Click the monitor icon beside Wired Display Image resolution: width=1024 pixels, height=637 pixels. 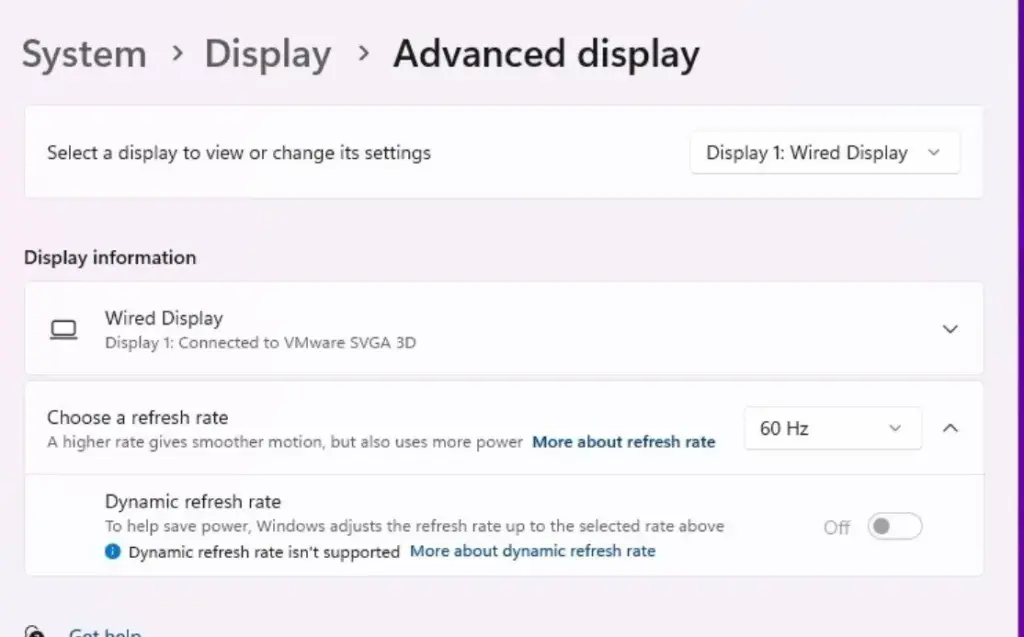coord(64,329)
